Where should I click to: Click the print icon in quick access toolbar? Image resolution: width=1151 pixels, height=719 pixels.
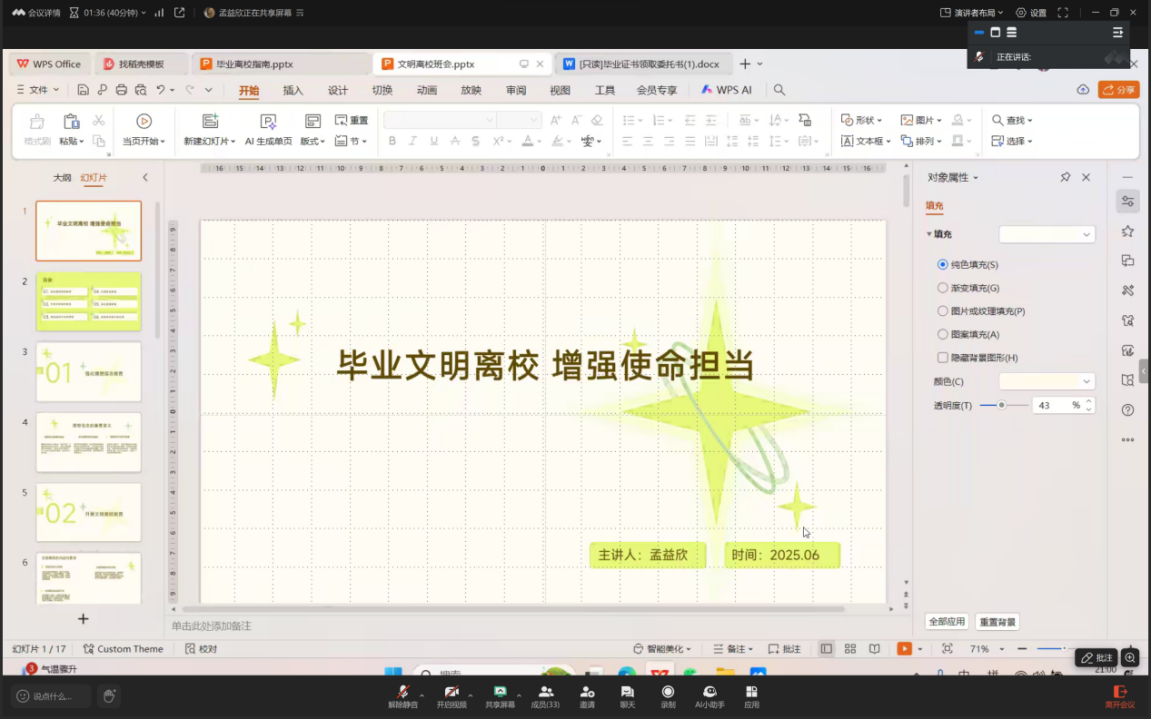point(121,90)
